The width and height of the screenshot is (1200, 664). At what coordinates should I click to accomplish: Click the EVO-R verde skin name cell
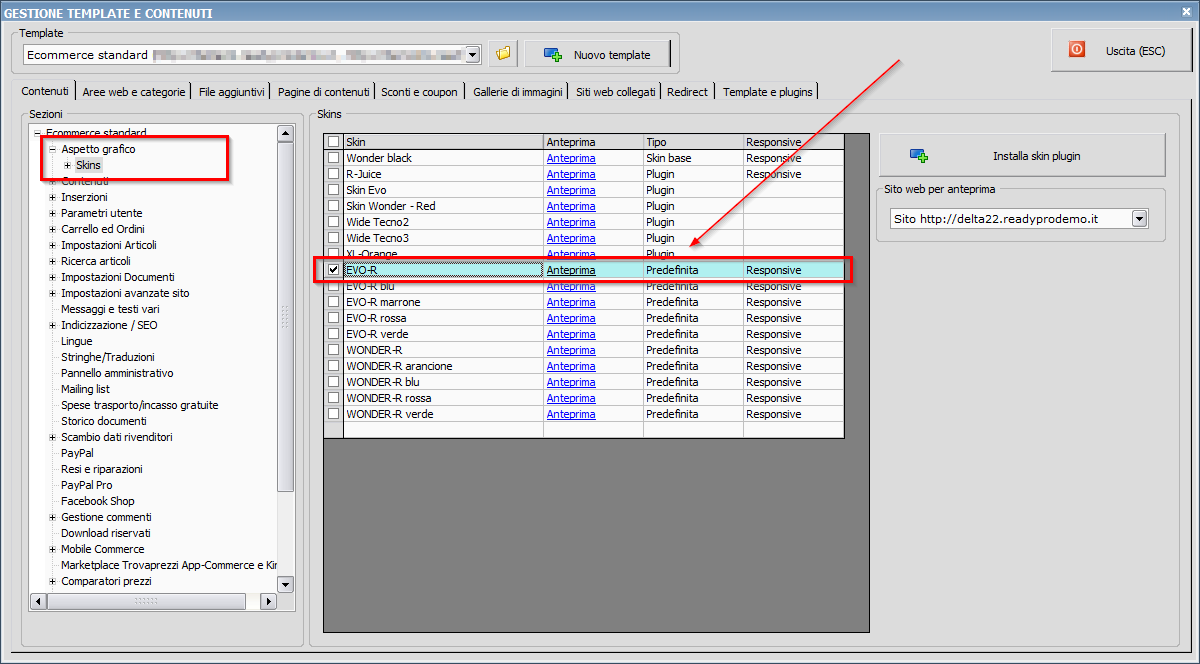(443, 334)
